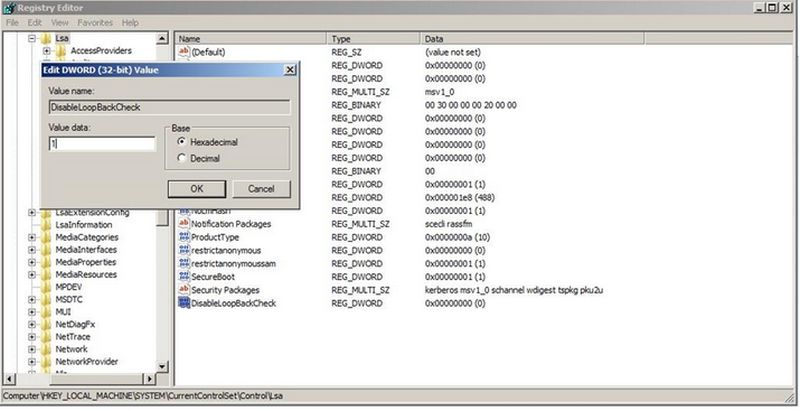Expand the AccessProviders node

pos(46,50)
